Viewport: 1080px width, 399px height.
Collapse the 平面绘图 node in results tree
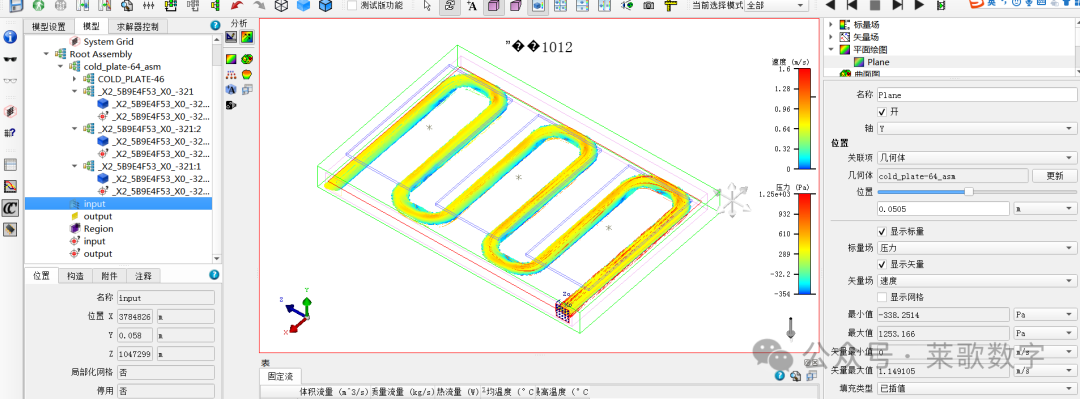click(x=831, y=49)
